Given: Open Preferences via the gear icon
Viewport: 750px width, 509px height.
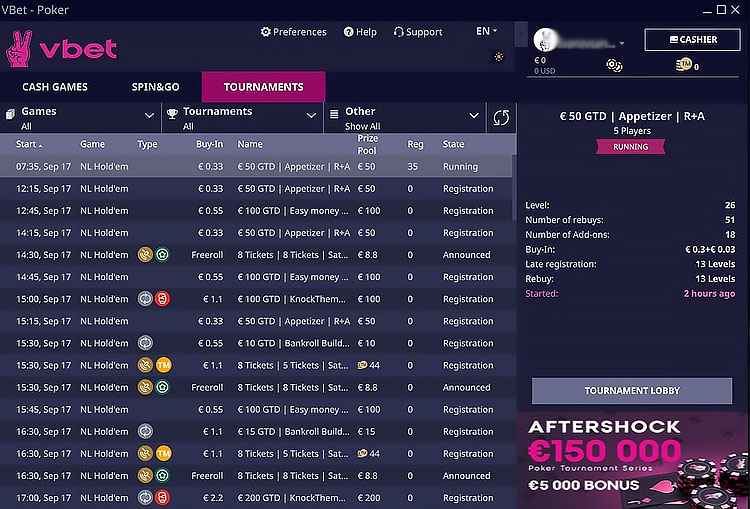Looking at the screenshot, I should 266,32.
